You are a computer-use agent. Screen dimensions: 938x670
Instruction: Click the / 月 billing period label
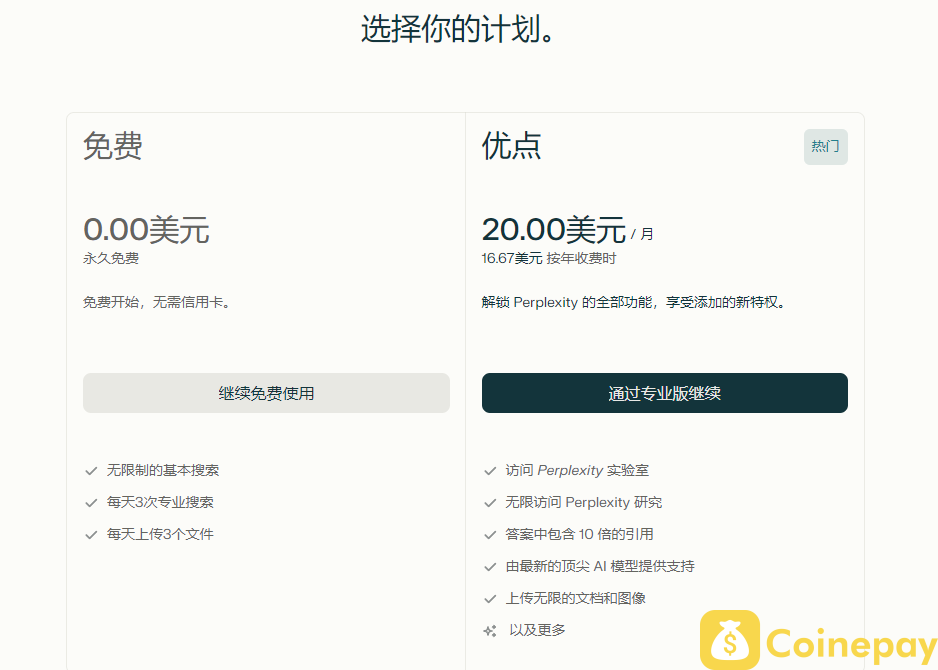click(642, 234)
